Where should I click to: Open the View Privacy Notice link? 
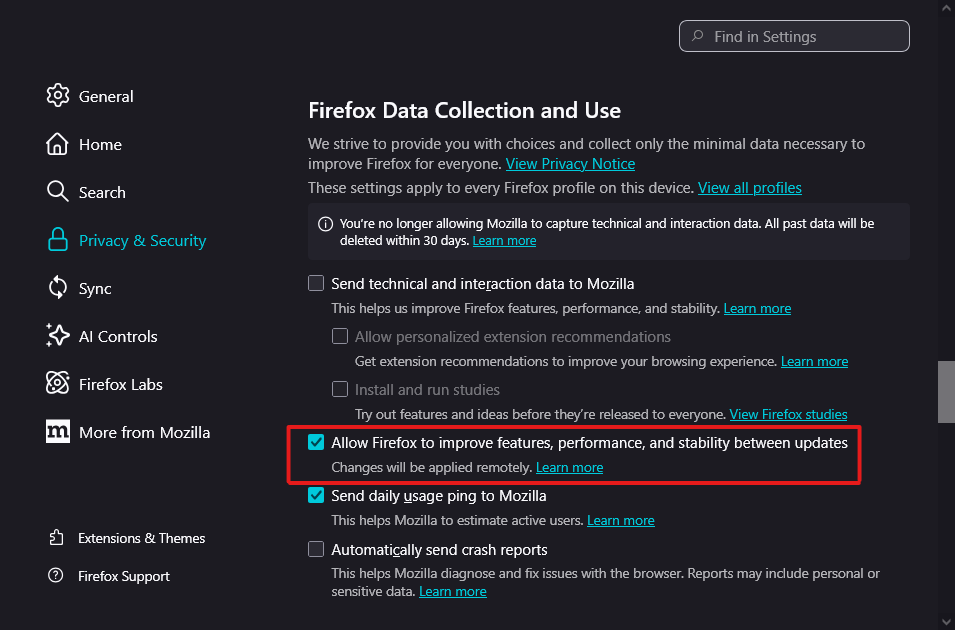[x=570, y=163]
